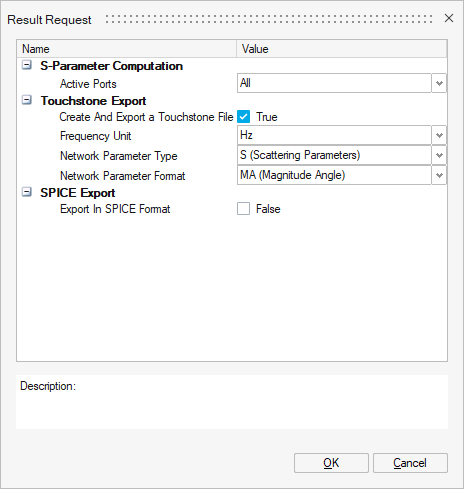Viewport: 464px width, 489px height.
Task: Enable Export In SPICE Format checkbox
Action: 244,209
